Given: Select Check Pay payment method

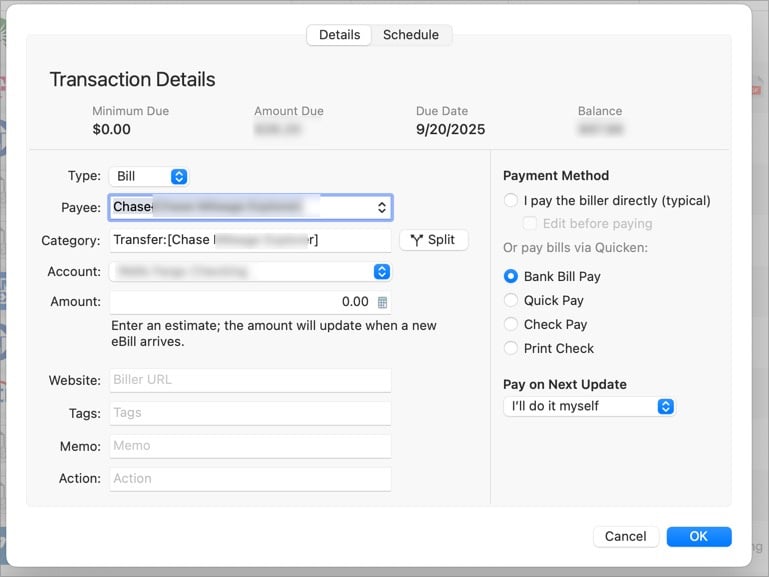Looking at the screenshot, I should tap(511, 324).
